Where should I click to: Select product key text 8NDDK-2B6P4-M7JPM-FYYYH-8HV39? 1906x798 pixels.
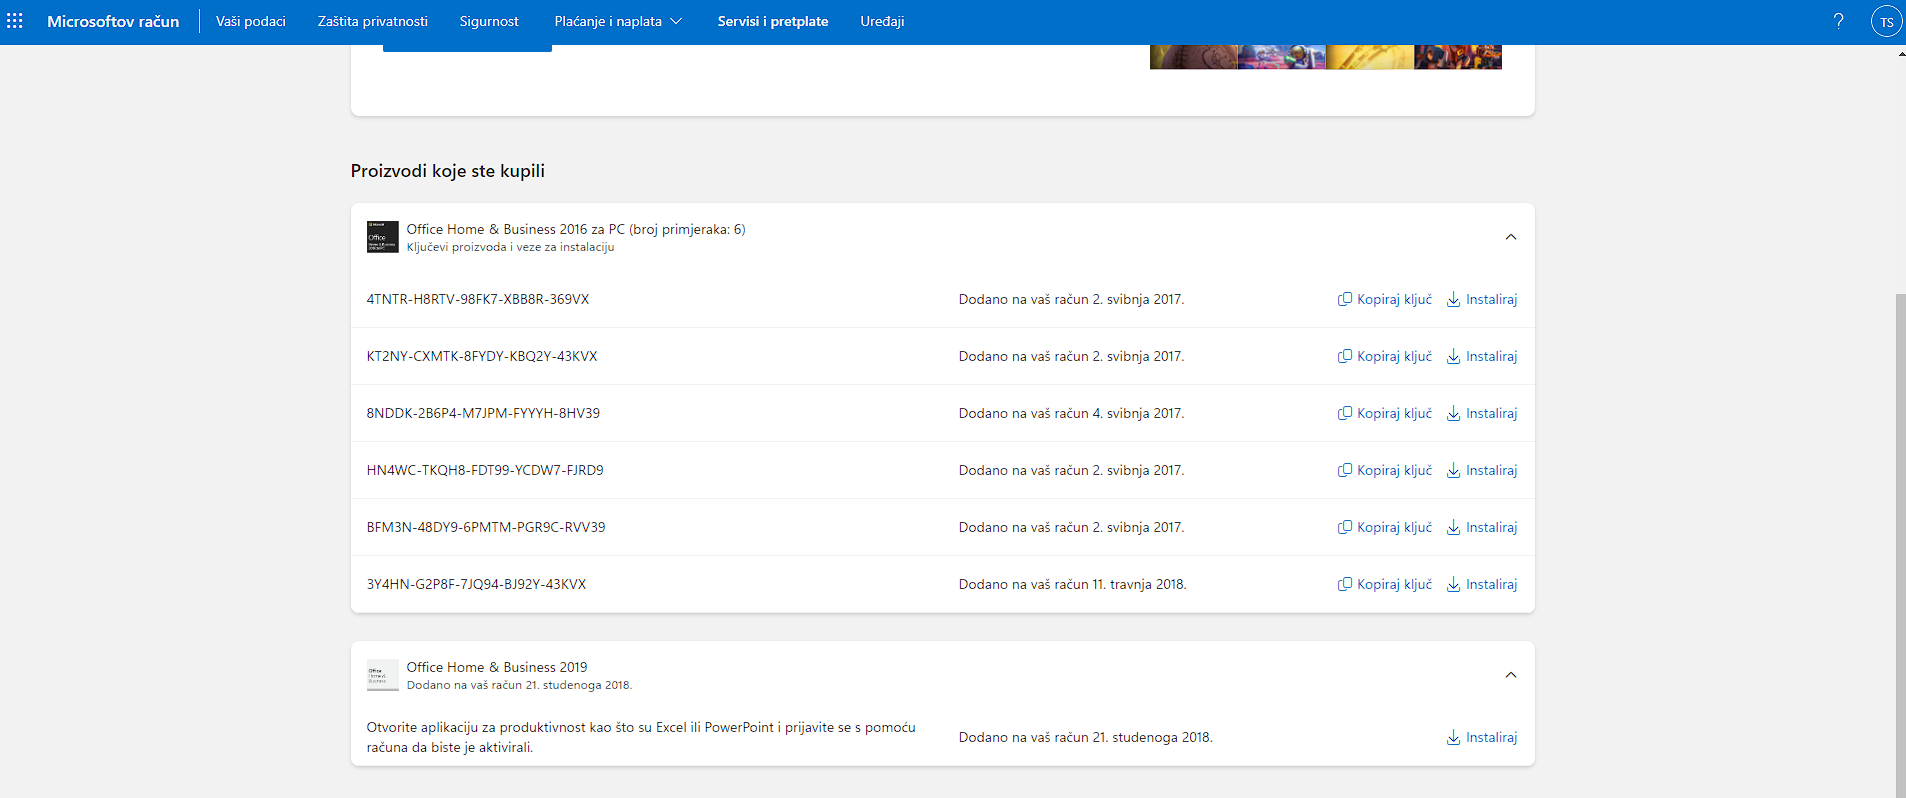(x=483, y=413)
